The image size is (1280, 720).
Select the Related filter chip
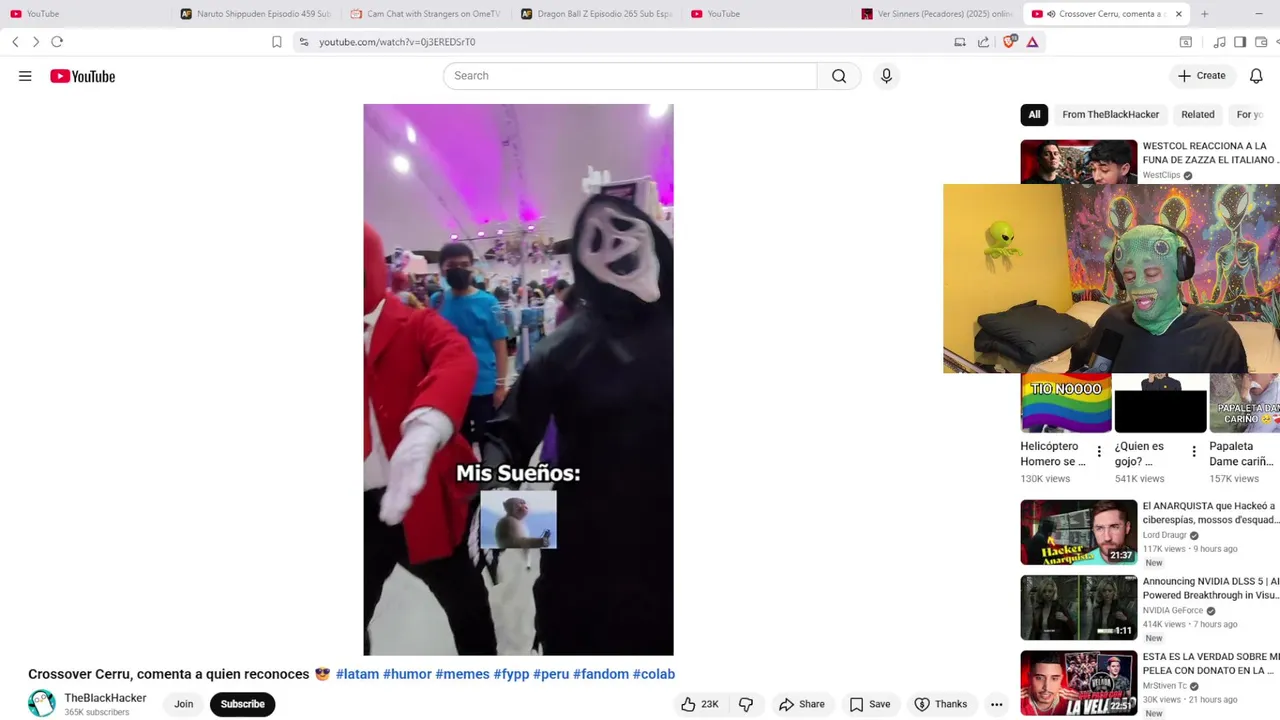(x=1197, y=115)
